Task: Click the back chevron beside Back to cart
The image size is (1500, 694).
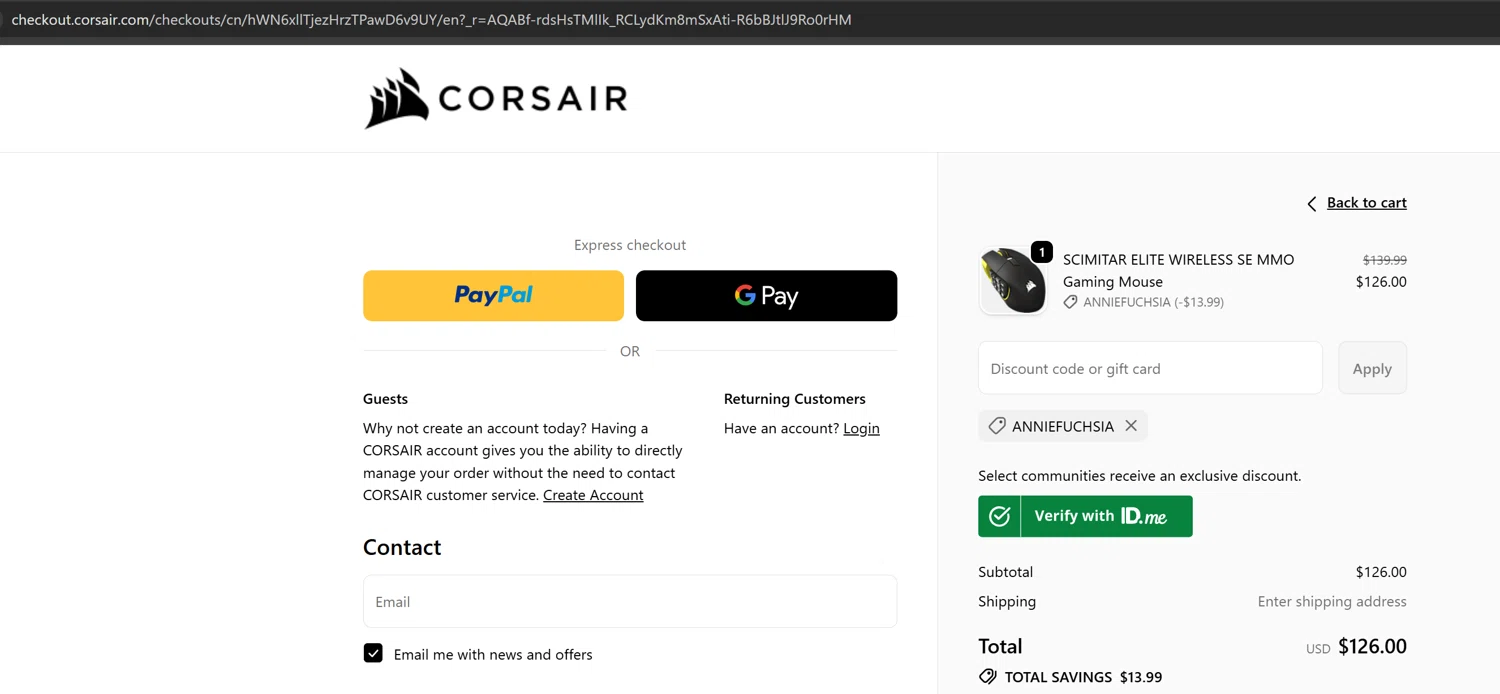Action: [x=1312, y=204]
